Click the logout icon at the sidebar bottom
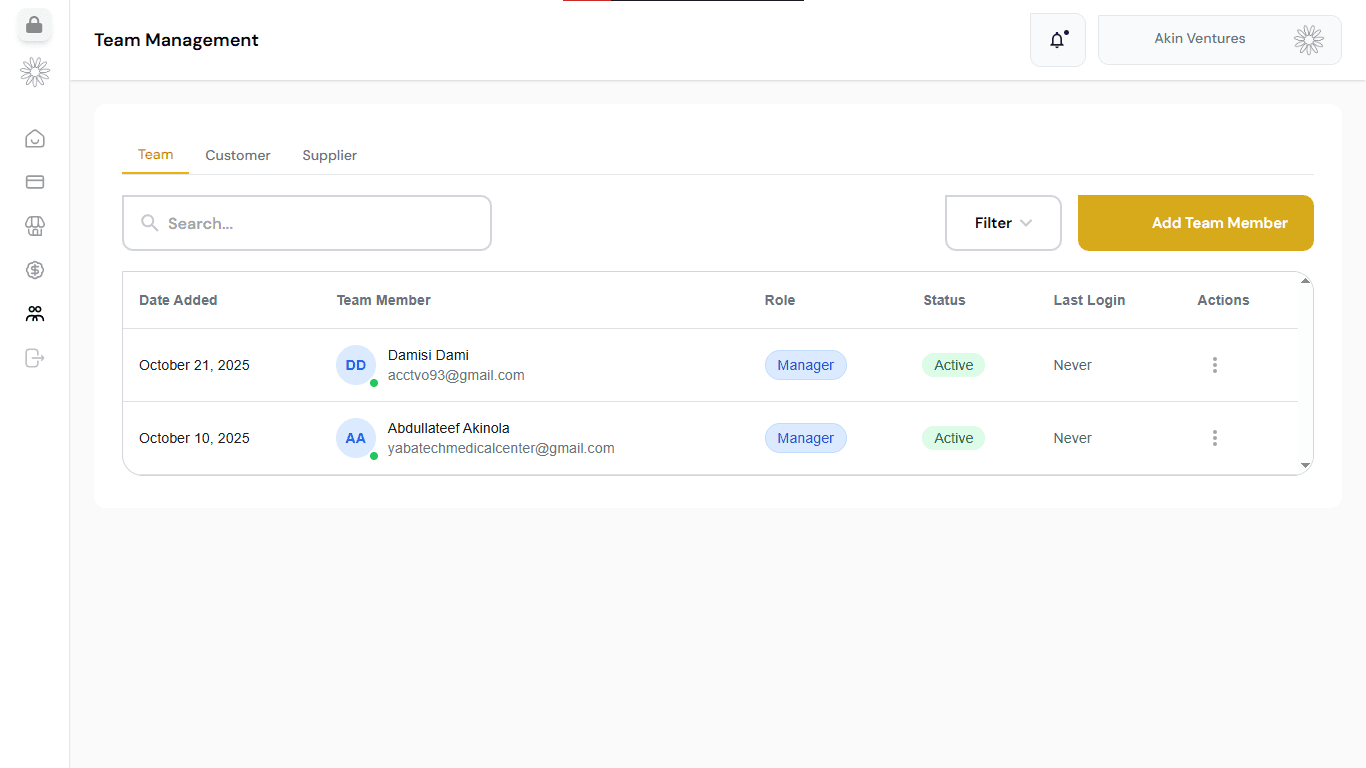 34,358
